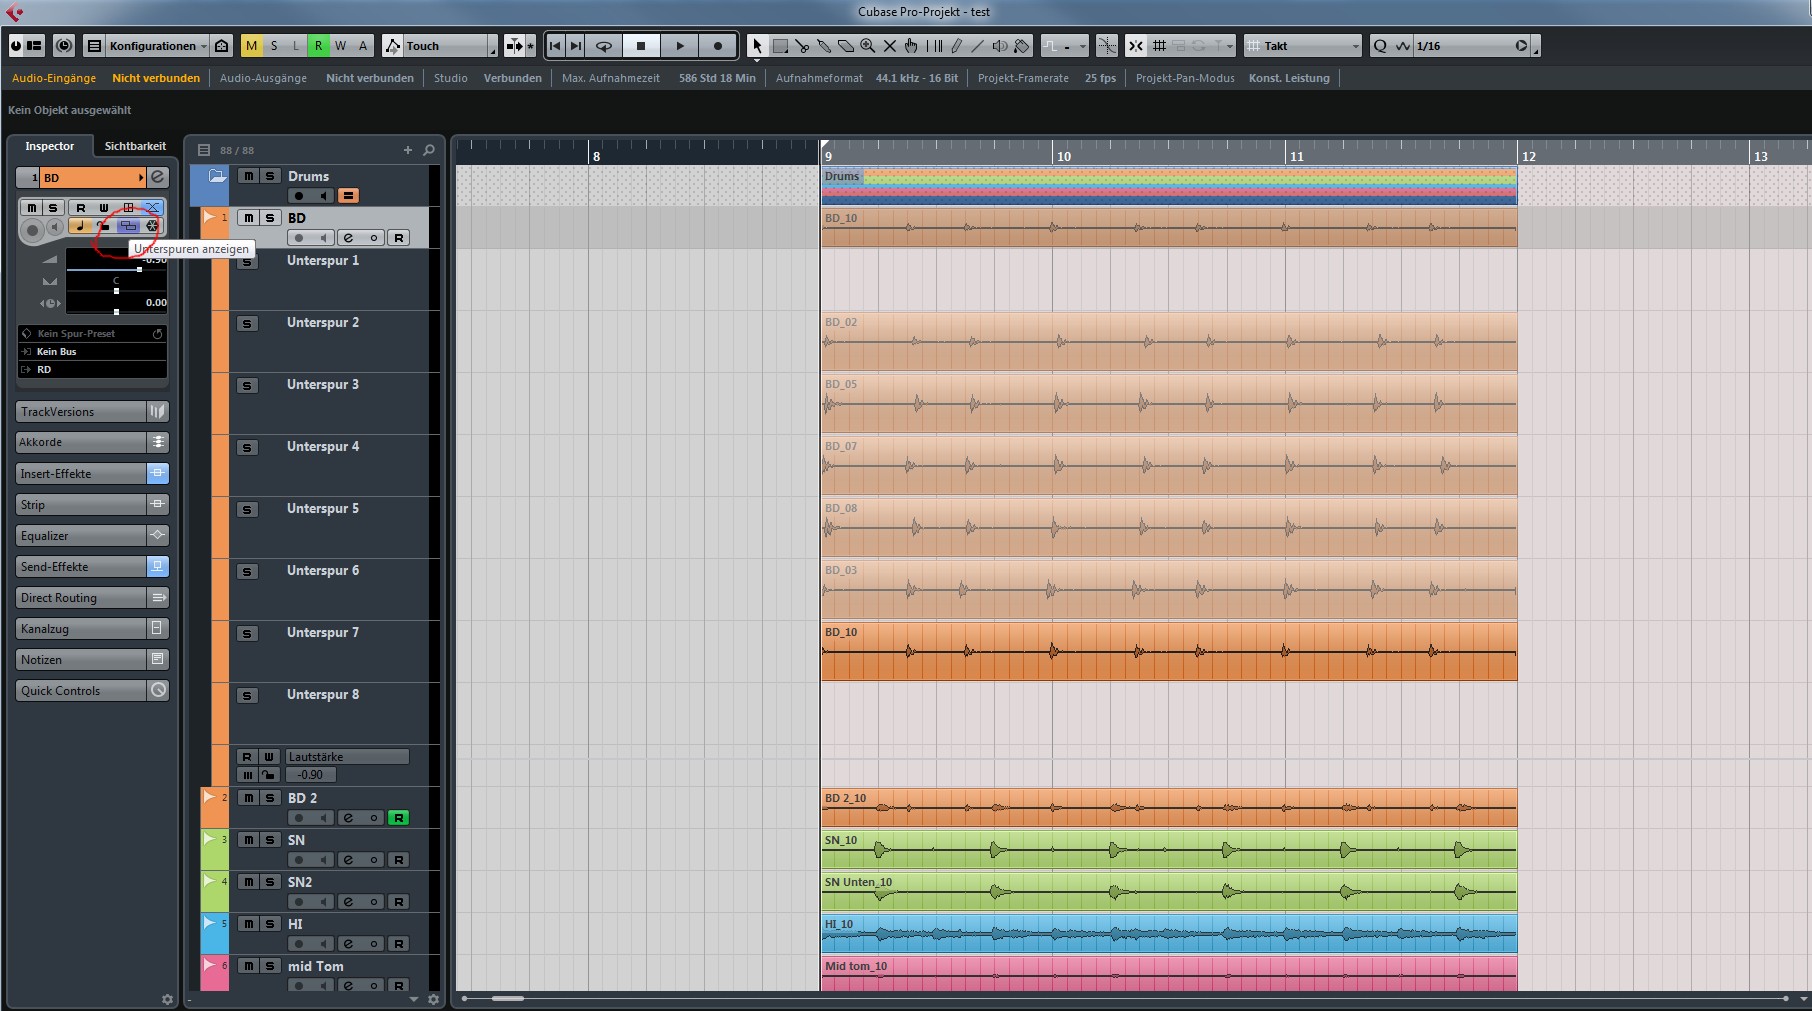Click the Freeze Audio Channel snowflake icon
The height and width of the screenshot is (1011, 1812).
pos(152,226)
